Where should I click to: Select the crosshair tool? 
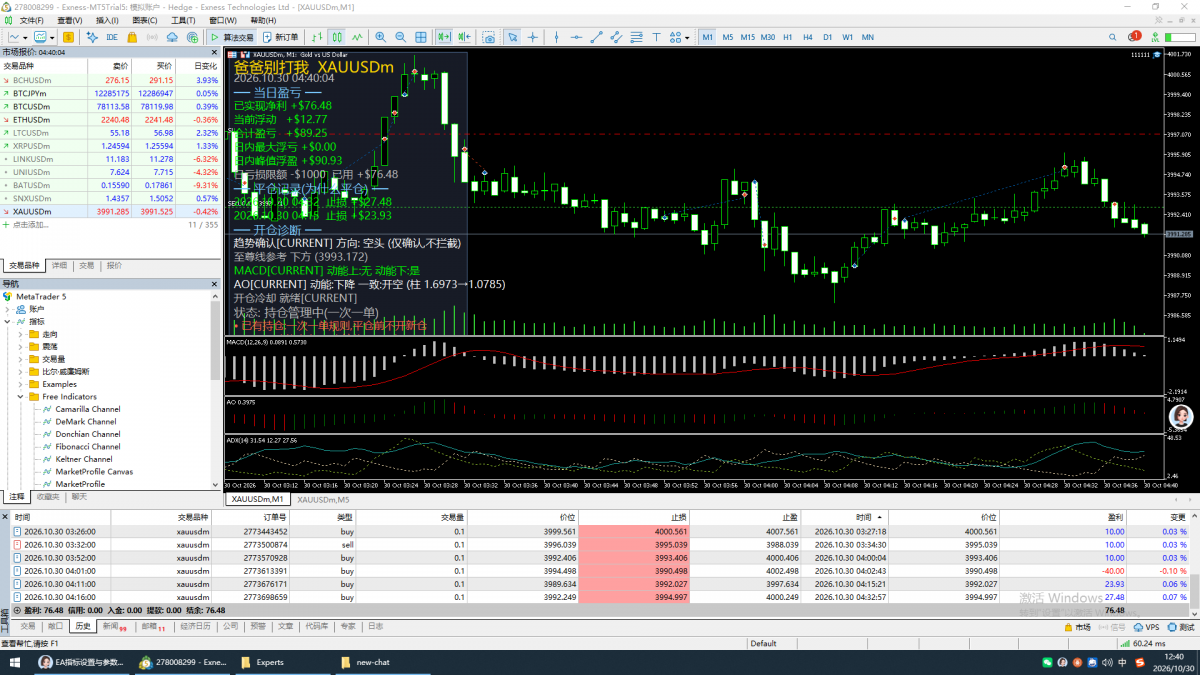tap(533, 37)
